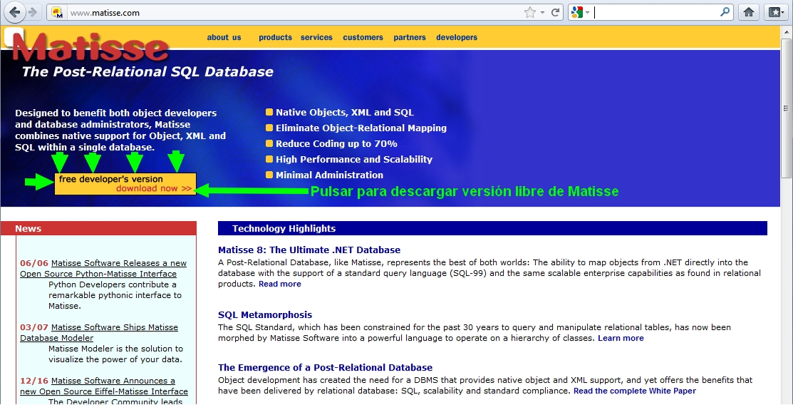Open the Python-Matisse Interface news link

[x=103, y=268]
